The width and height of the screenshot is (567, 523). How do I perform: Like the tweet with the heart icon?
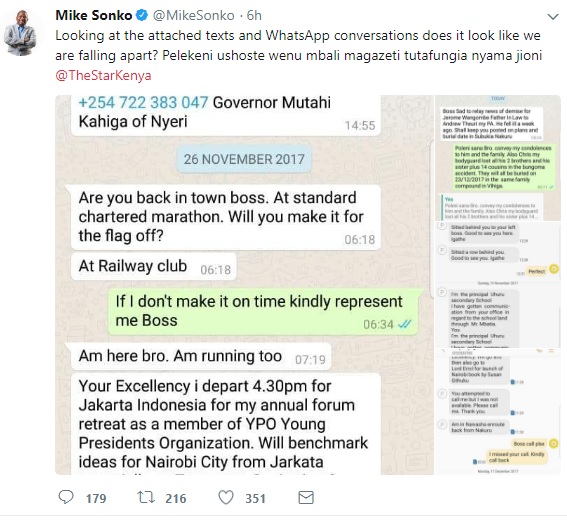[226, 497]
